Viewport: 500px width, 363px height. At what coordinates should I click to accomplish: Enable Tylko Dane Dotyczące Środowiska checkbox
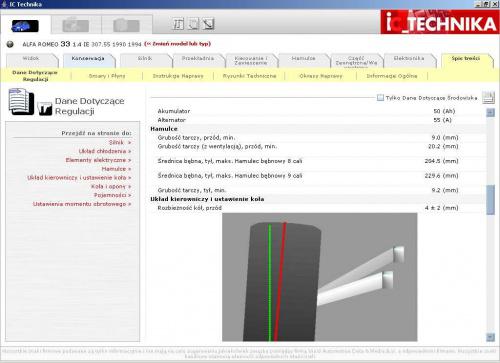click(380, 97)
